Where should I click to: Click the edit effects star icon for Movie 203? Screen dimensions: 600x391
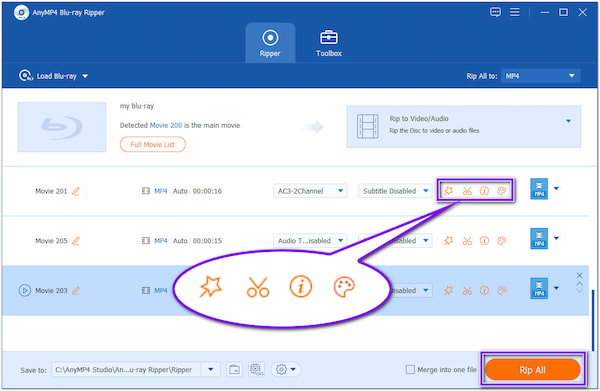(x=448, y=291)
